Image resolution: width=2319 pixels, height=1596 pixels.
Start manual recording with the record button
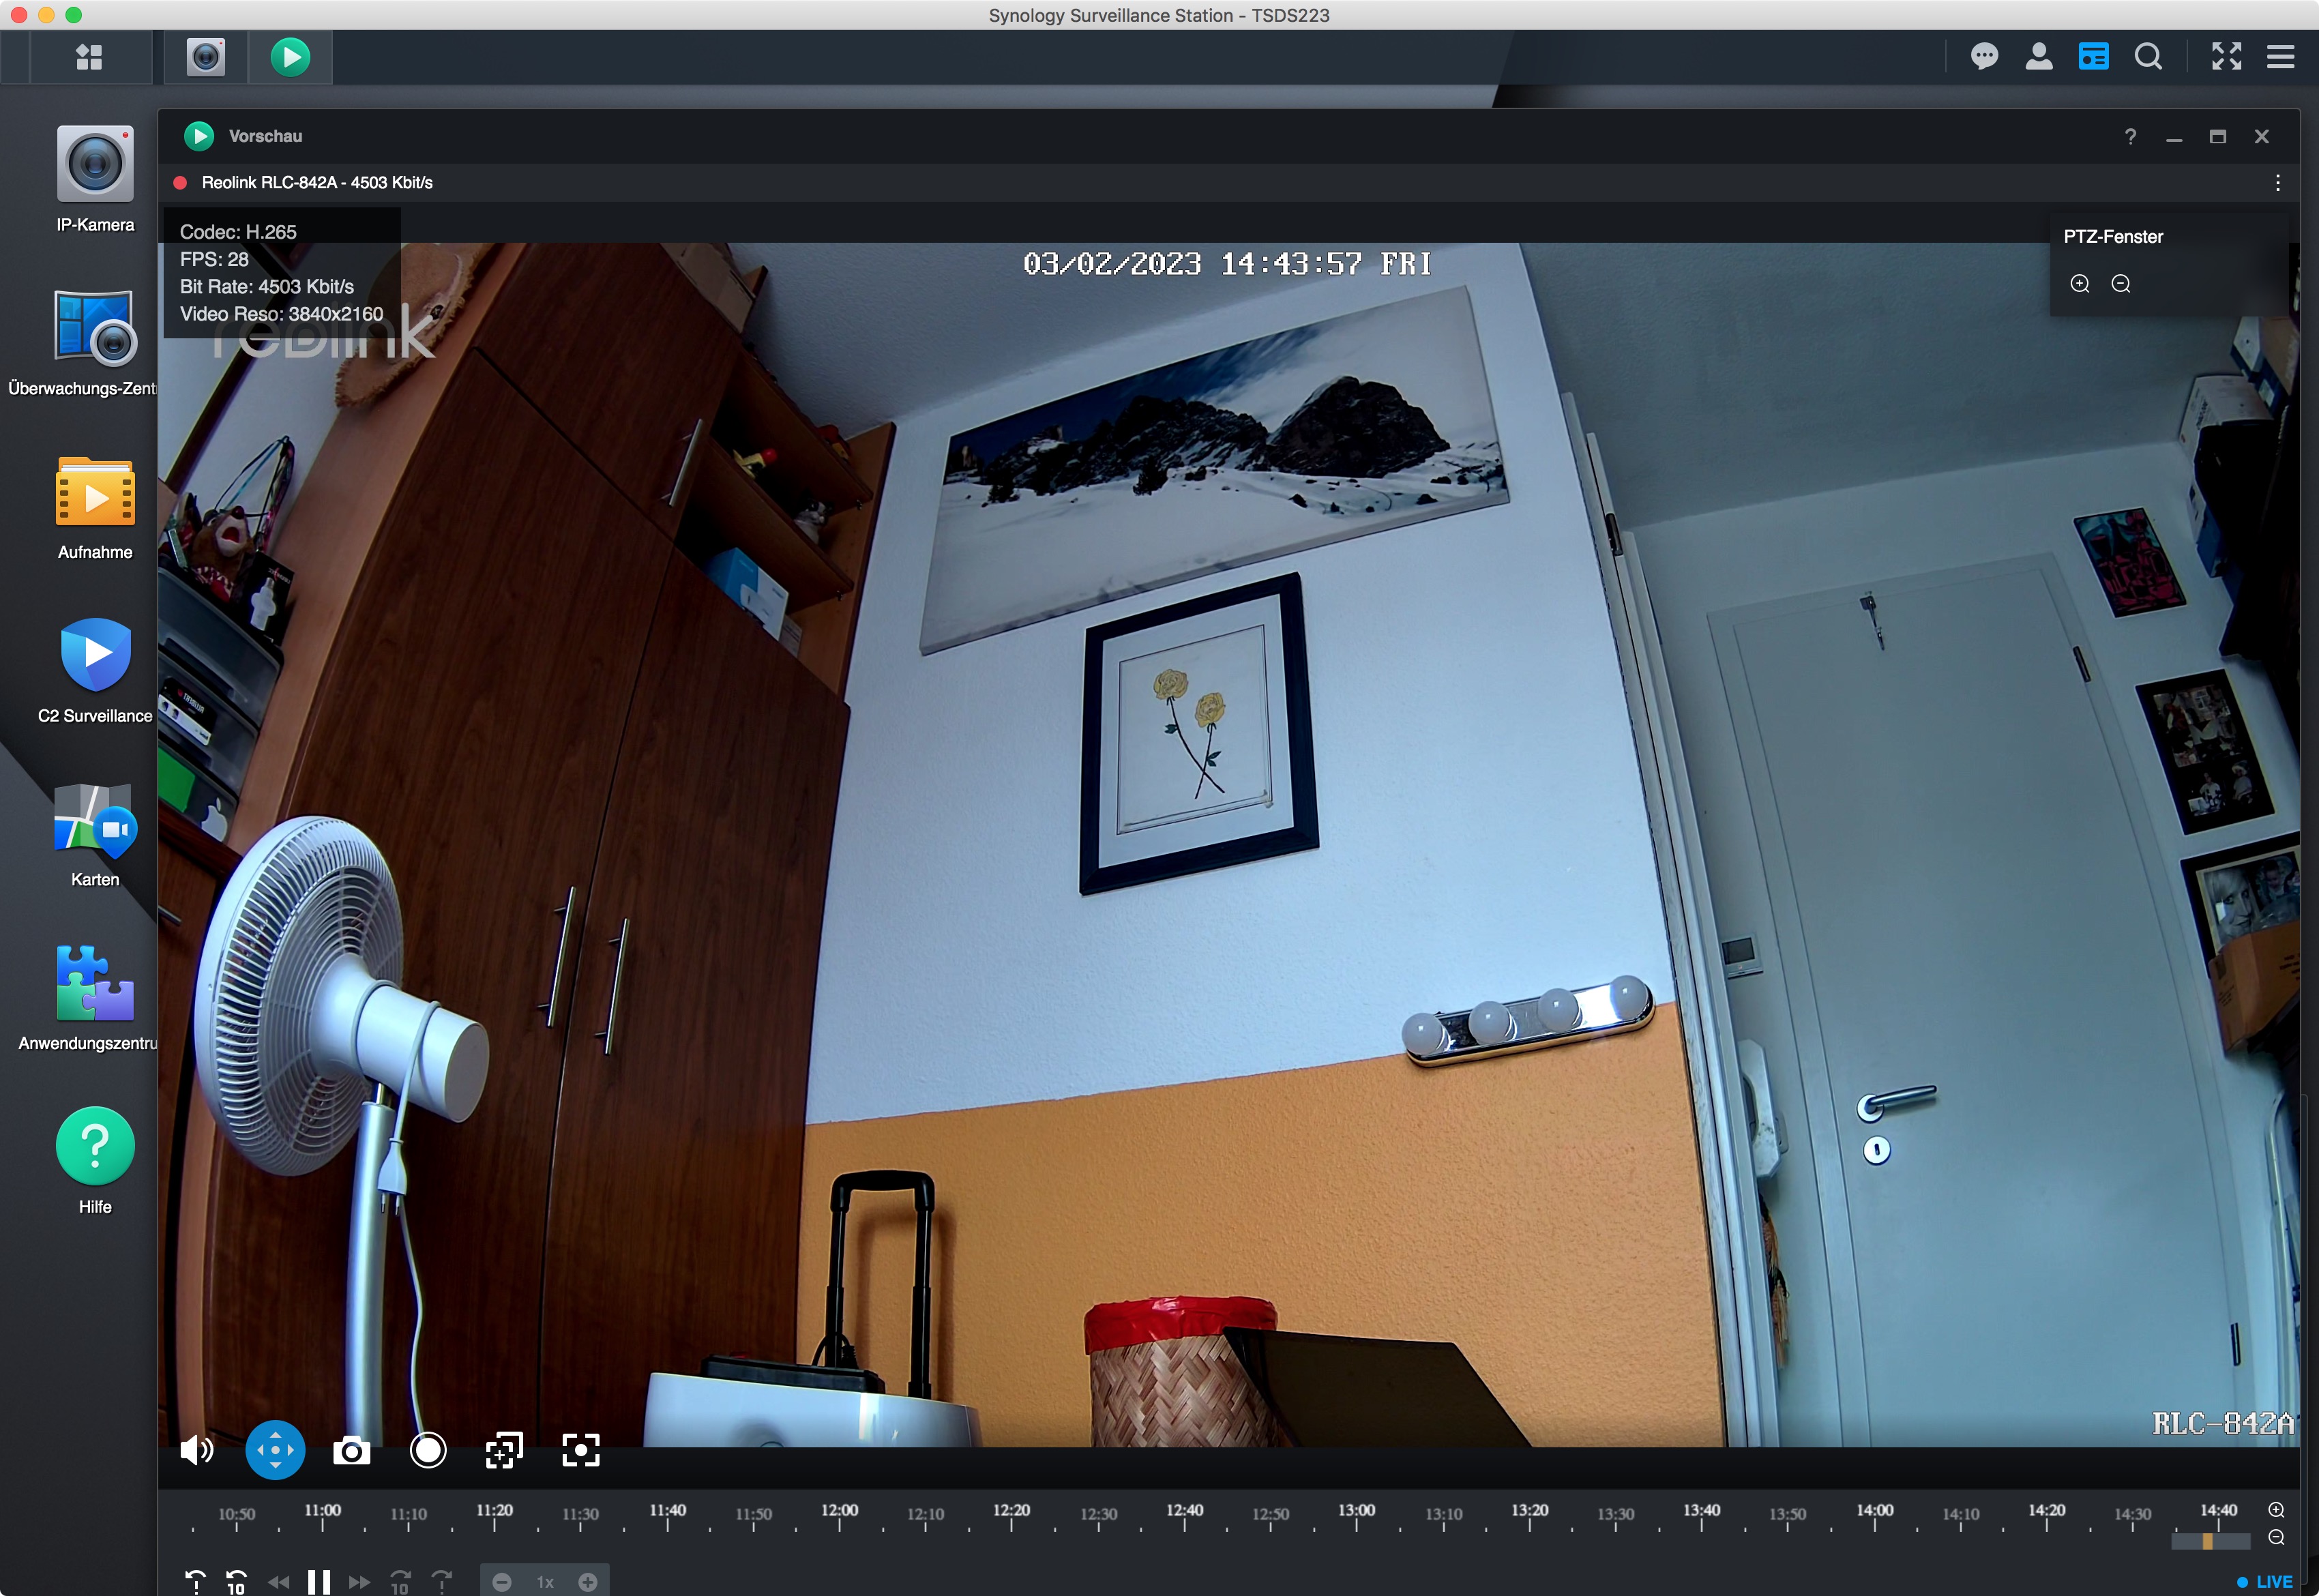coord(428,1450)
